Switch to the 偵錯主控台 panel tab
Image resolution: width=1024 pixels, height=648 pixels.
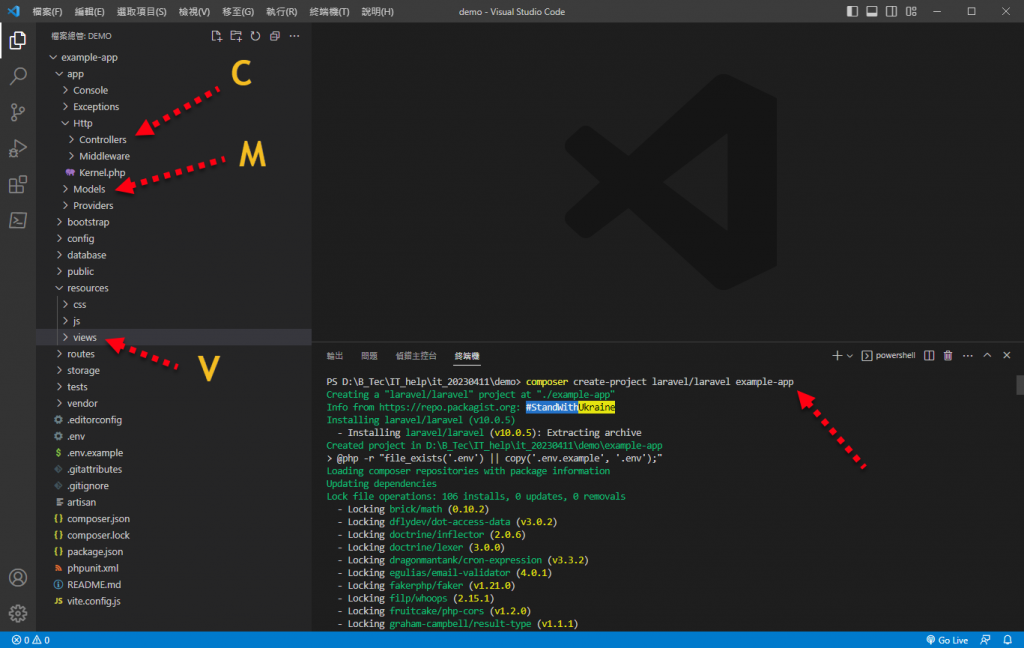[416, 356]
